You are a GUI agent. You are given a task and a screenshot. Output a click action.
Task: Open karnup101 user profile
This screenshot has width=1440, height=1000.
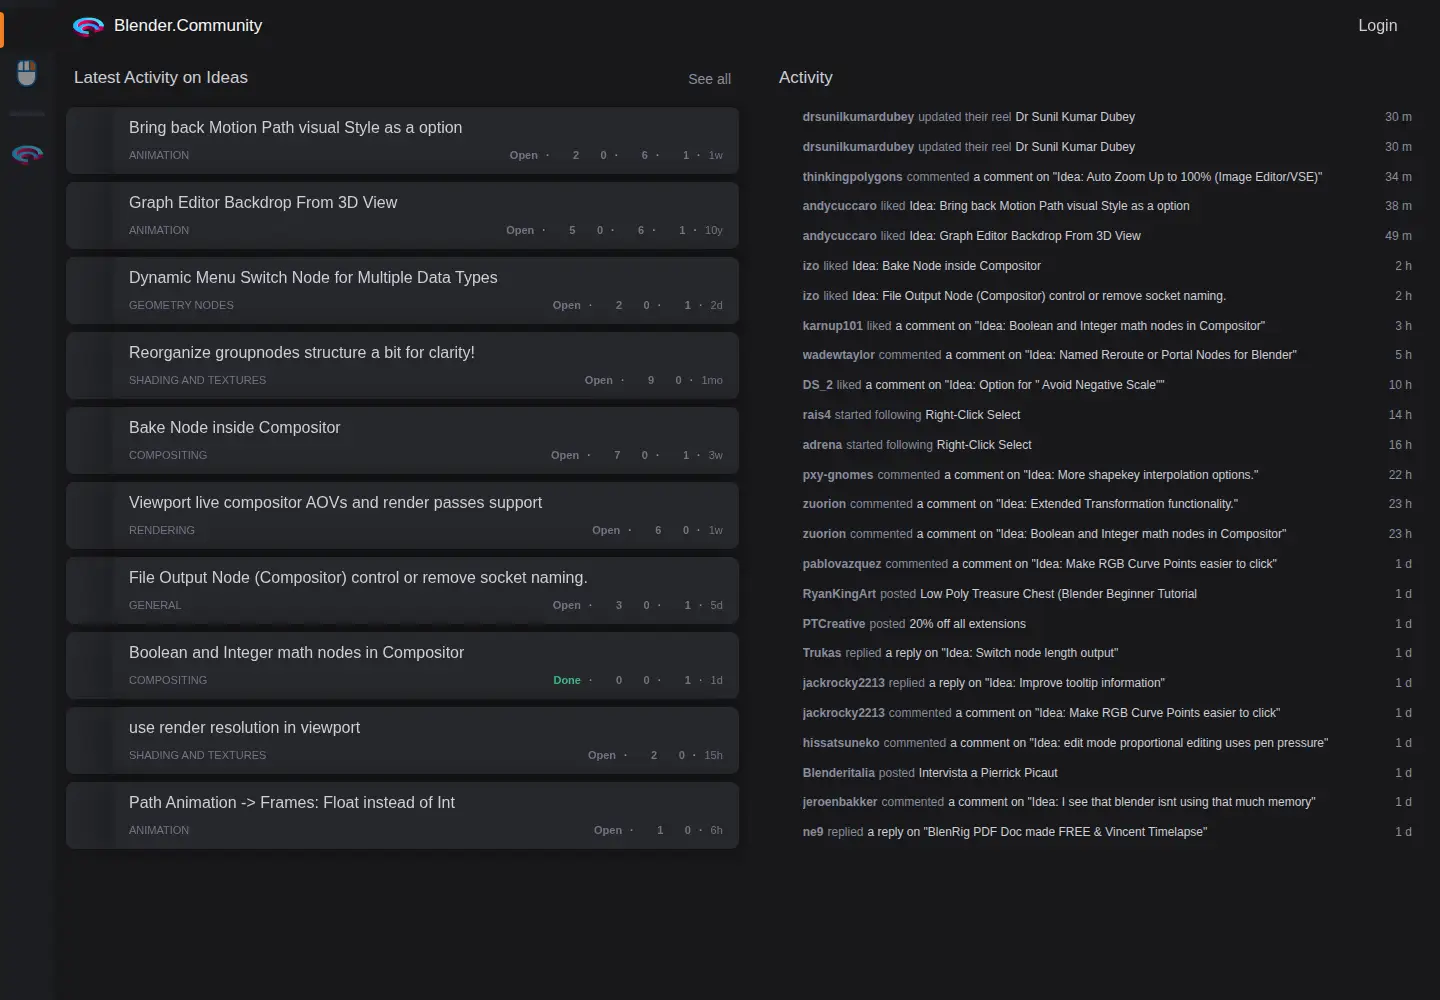832,326
